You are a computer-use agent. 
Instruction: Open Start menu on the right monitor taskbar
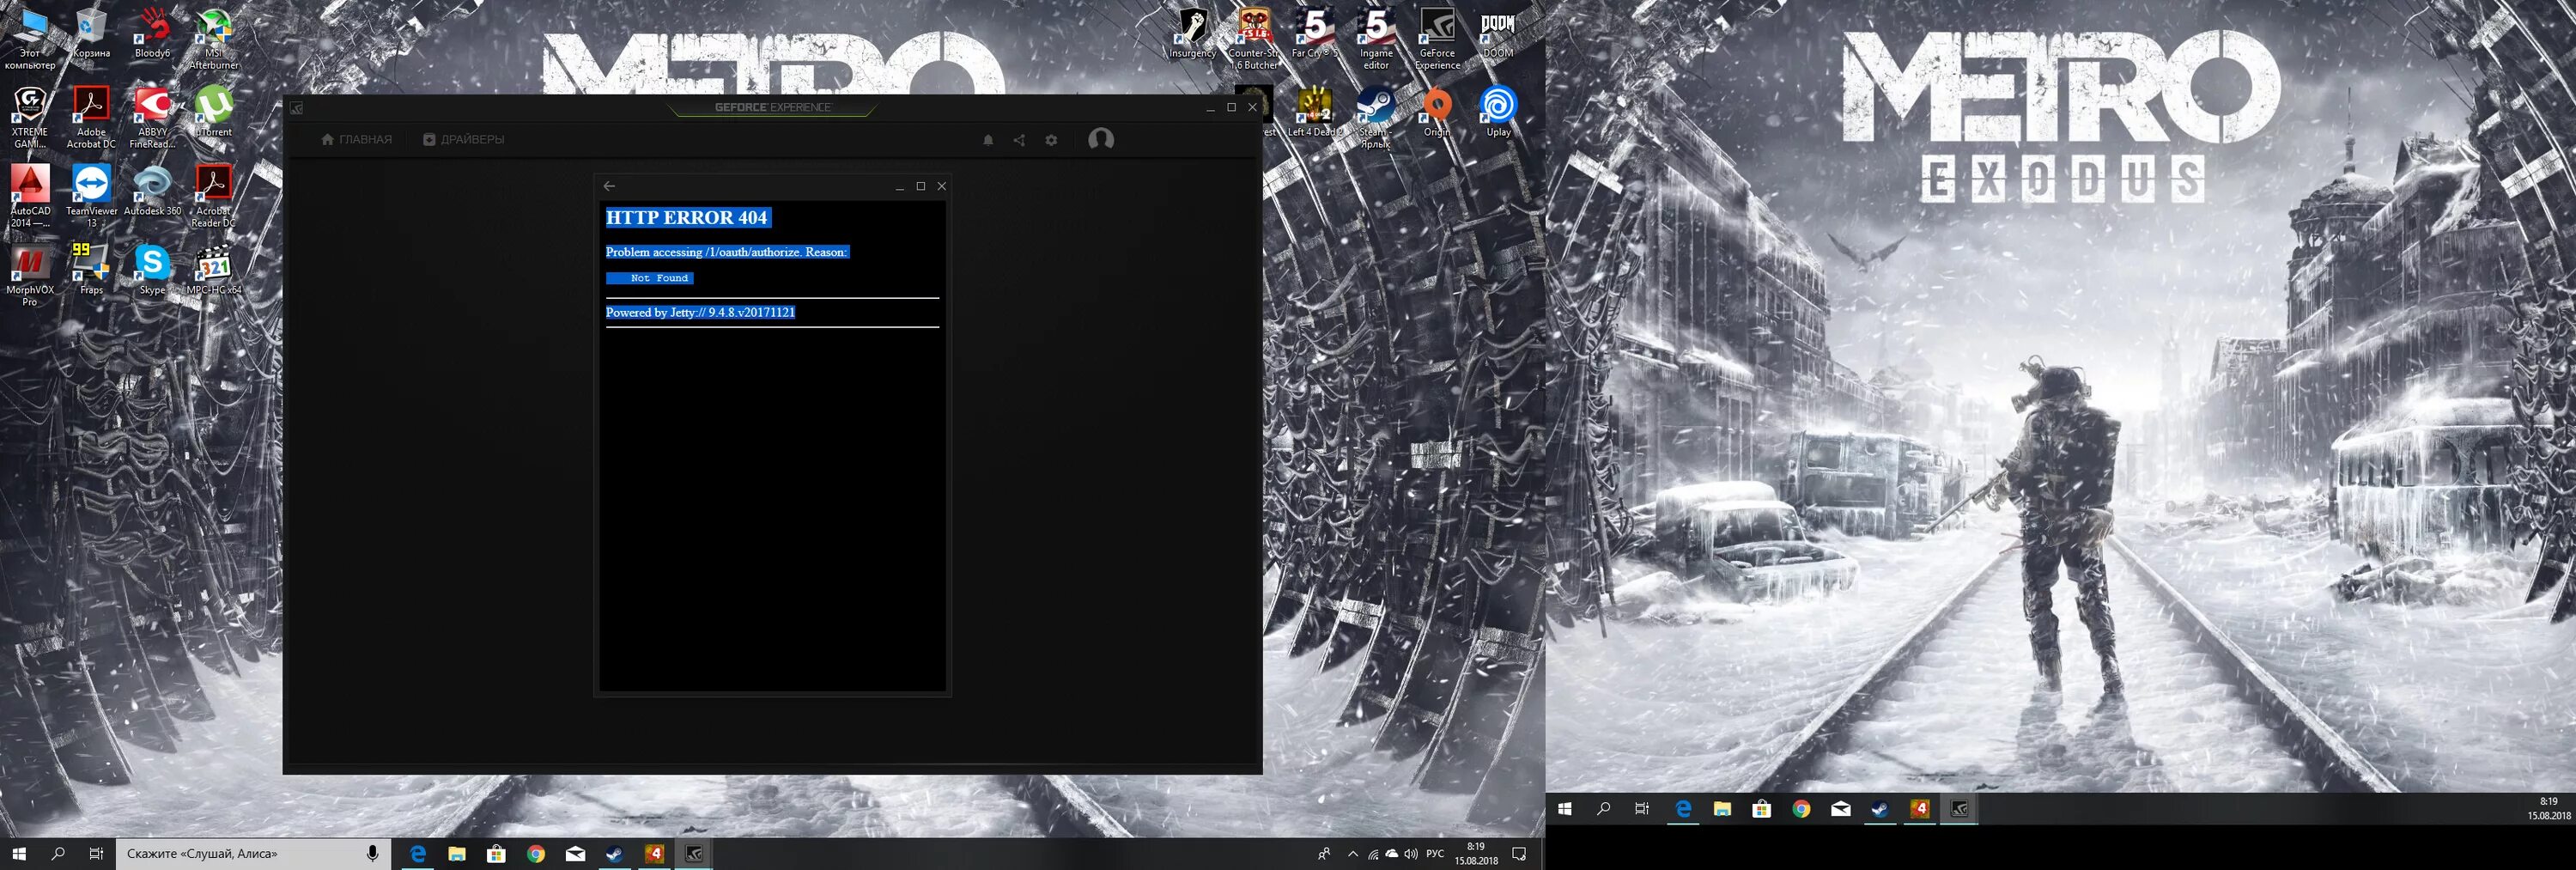click(x=1565, y=809)
